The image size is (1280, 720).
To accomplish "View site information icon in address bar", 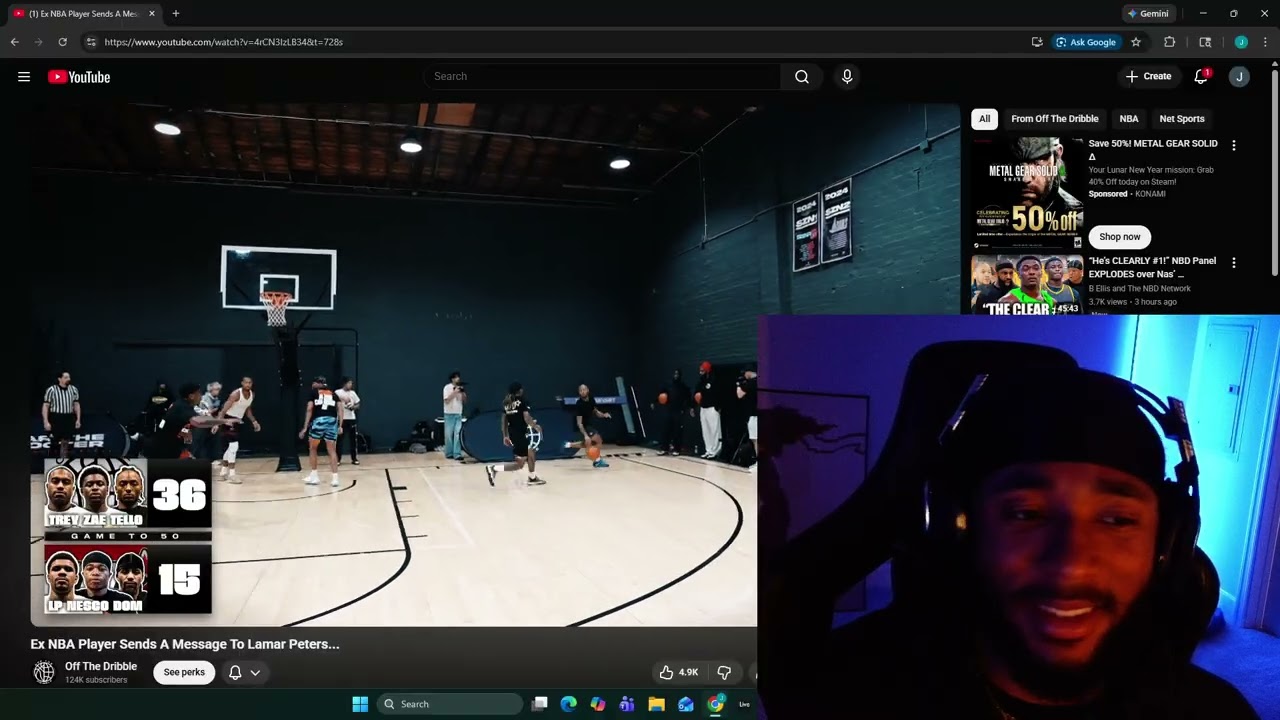I will pyautogui.click(x=91, y=42).
